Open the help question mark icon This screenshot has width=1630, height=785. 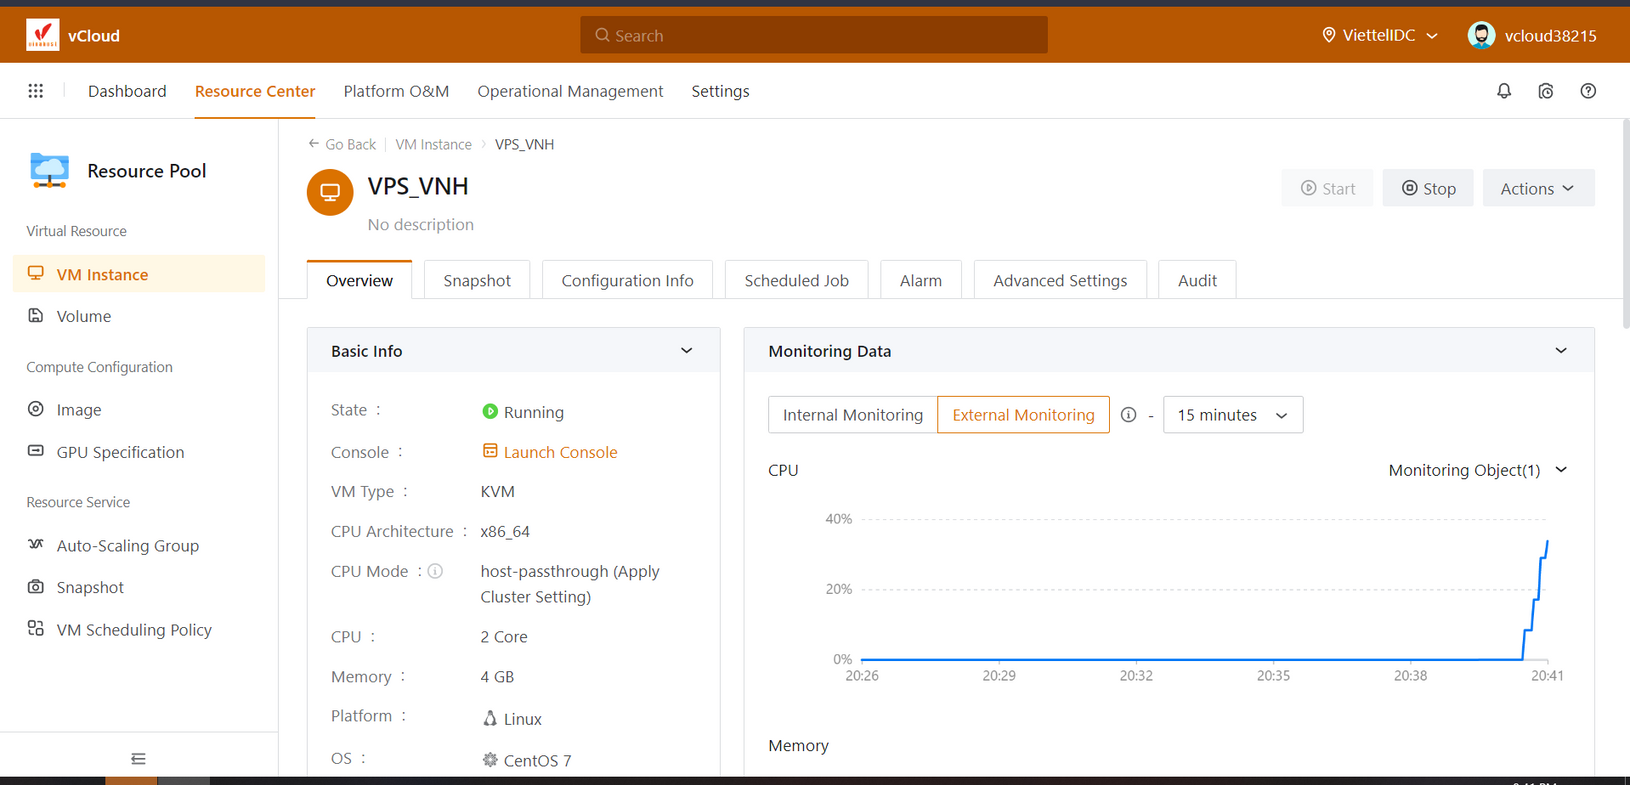point(1588,91)
